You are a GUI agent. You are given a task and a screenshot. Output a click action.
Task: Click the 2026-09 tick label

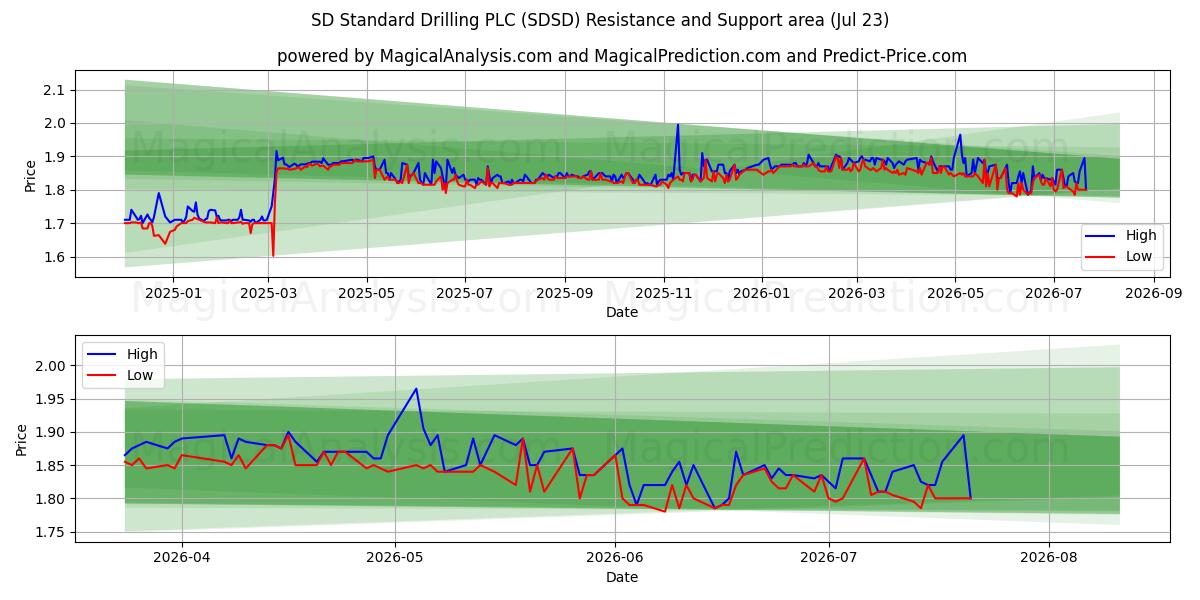[1152, 294]
